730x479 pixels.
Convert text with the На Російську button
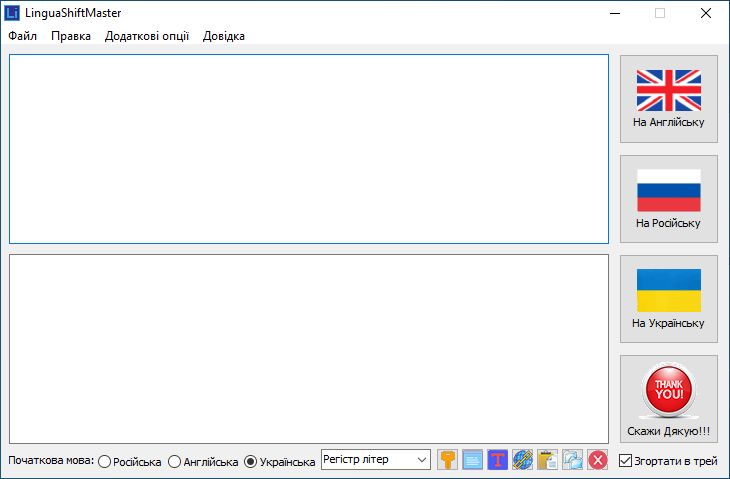tap(669, 199)
